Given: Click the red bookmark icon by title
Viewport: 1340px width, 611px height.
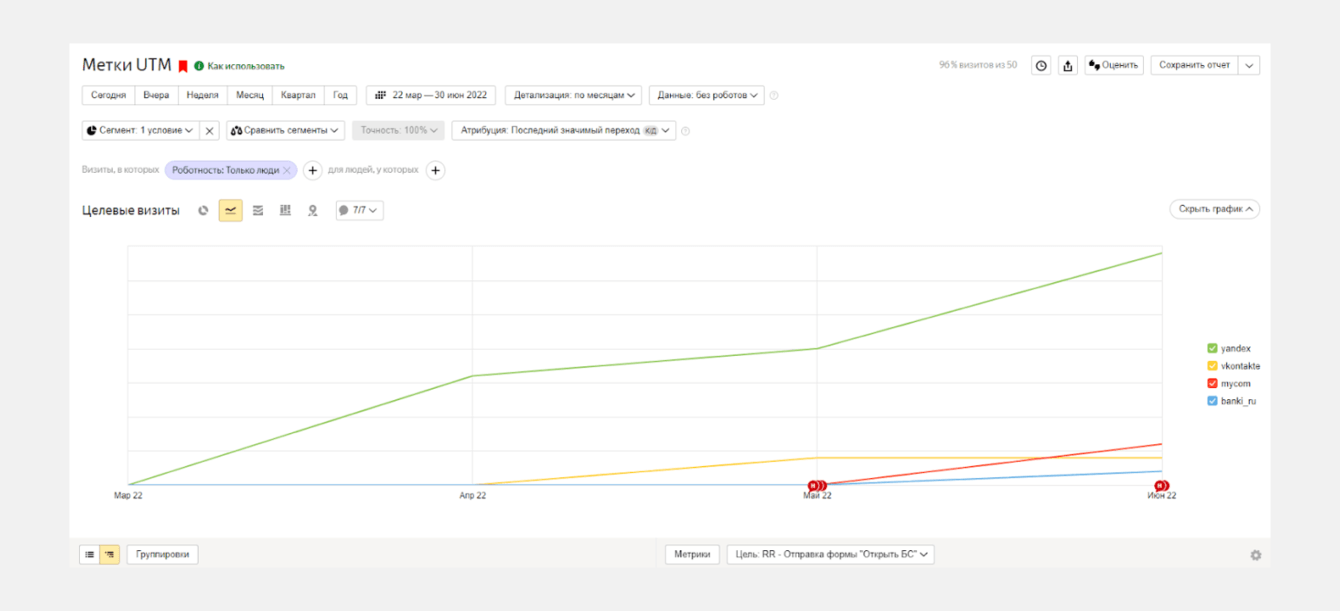Looking at the screenshot, I should point(183,66).
